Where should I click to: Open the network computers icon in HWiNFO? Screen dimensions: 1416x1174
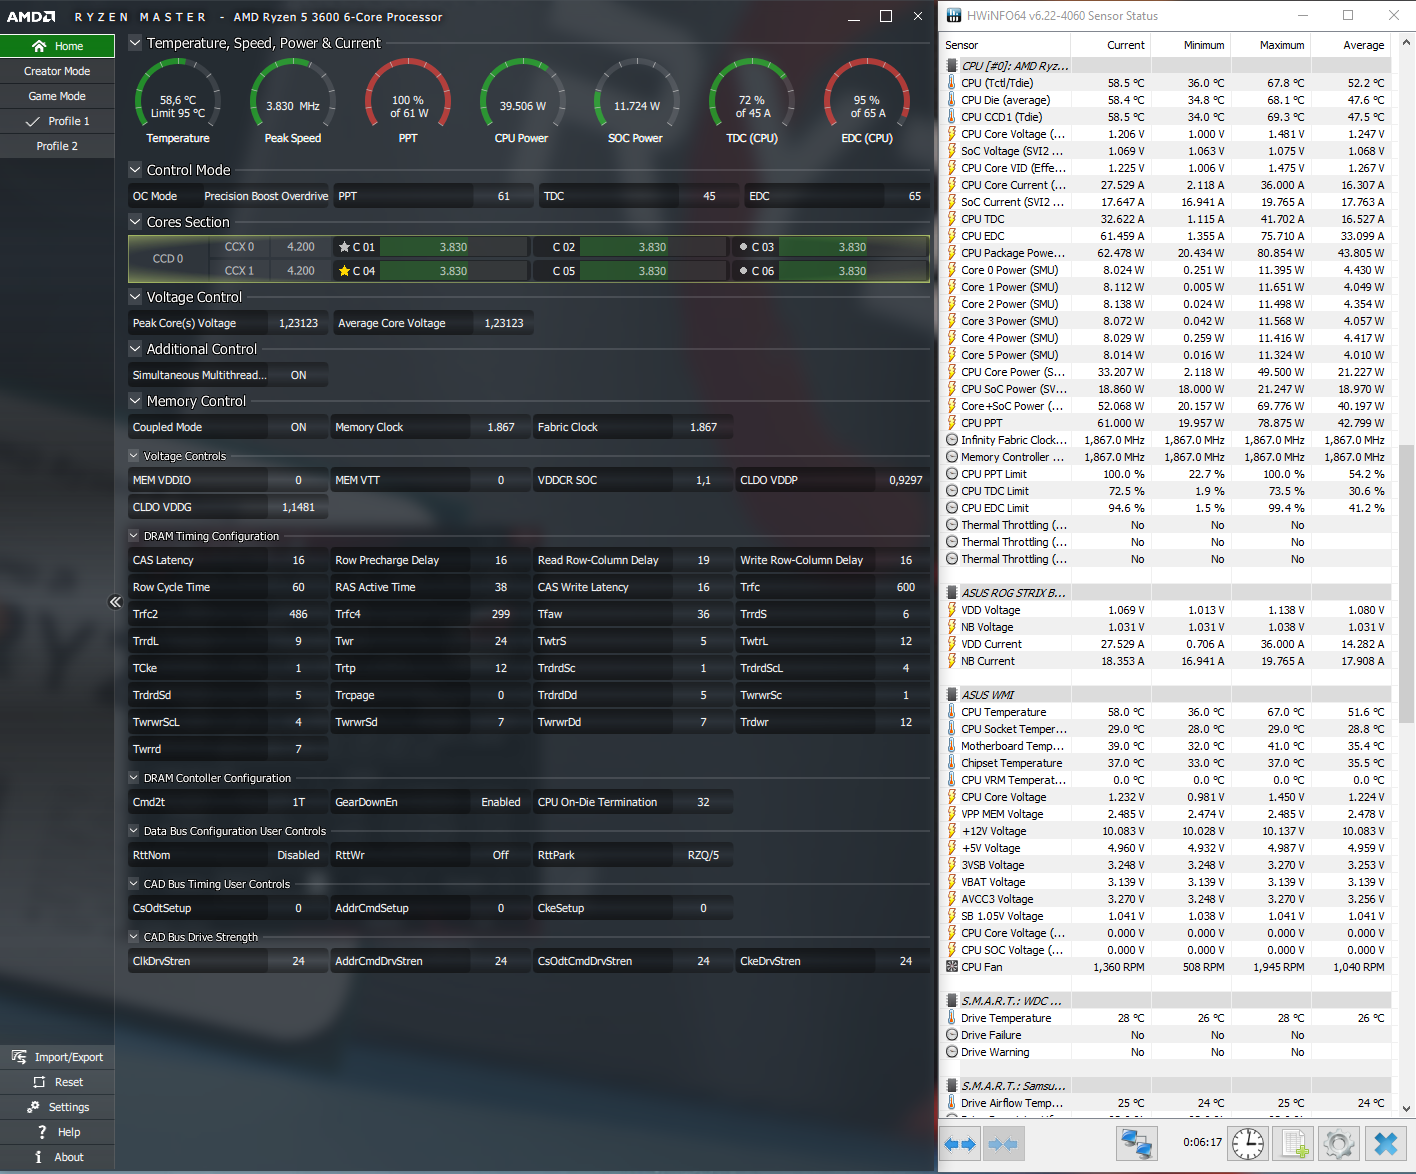coord(1136,1143)
